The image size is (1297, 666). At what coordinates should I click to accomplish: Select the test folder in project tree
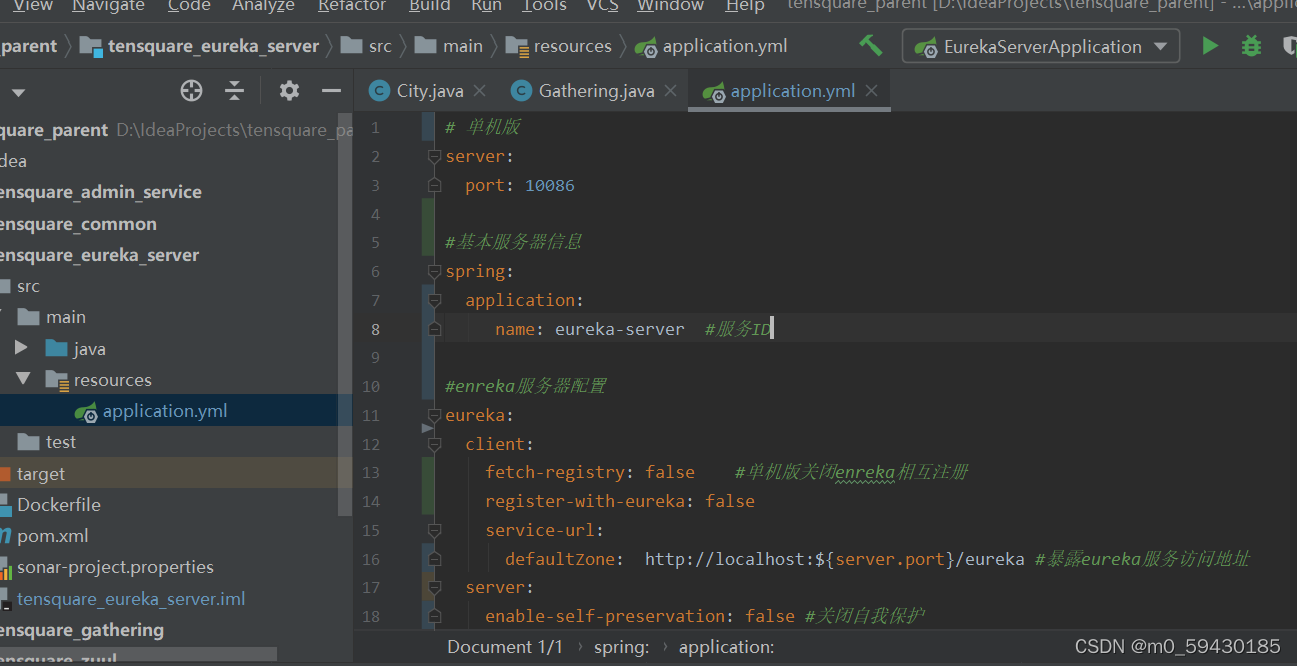click(47, 442)
